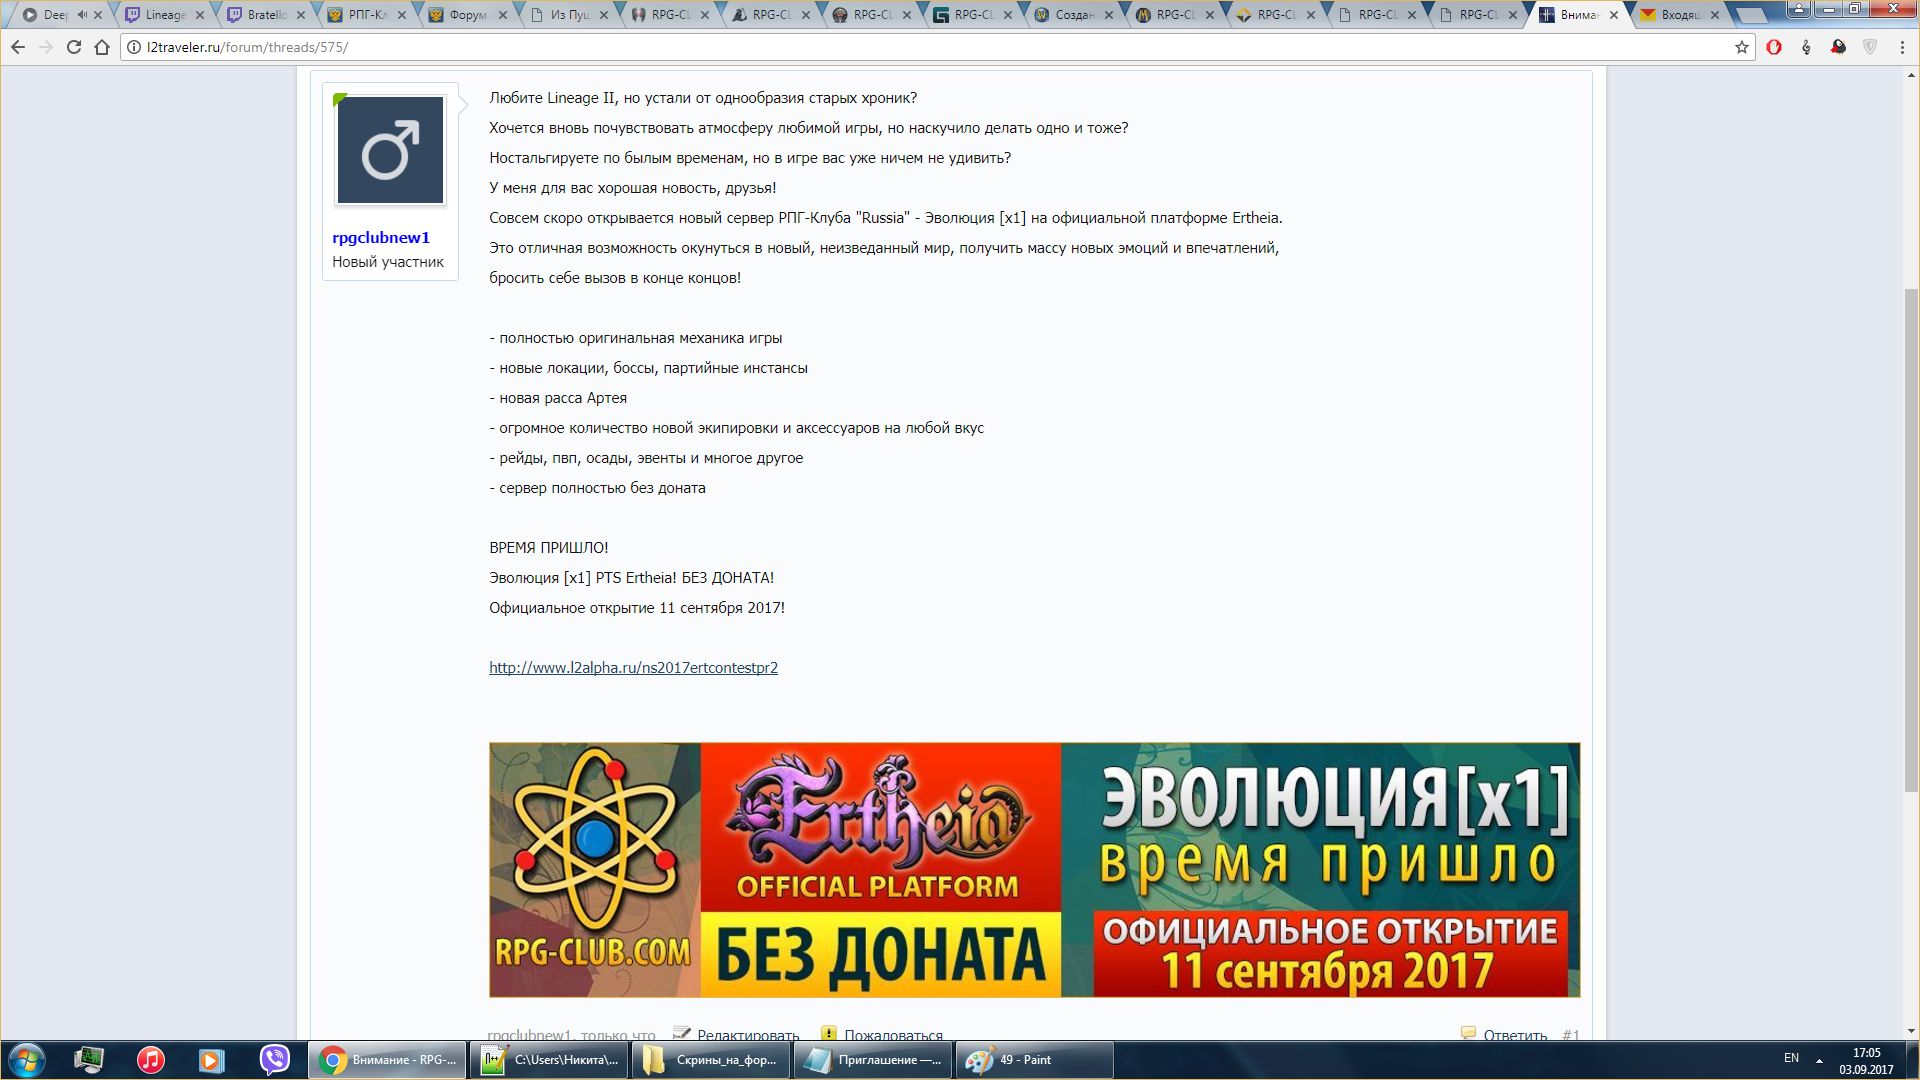Open the post number #1 permalink
This screenshot has height=1080, width=1920.
pos(1570,1034)
